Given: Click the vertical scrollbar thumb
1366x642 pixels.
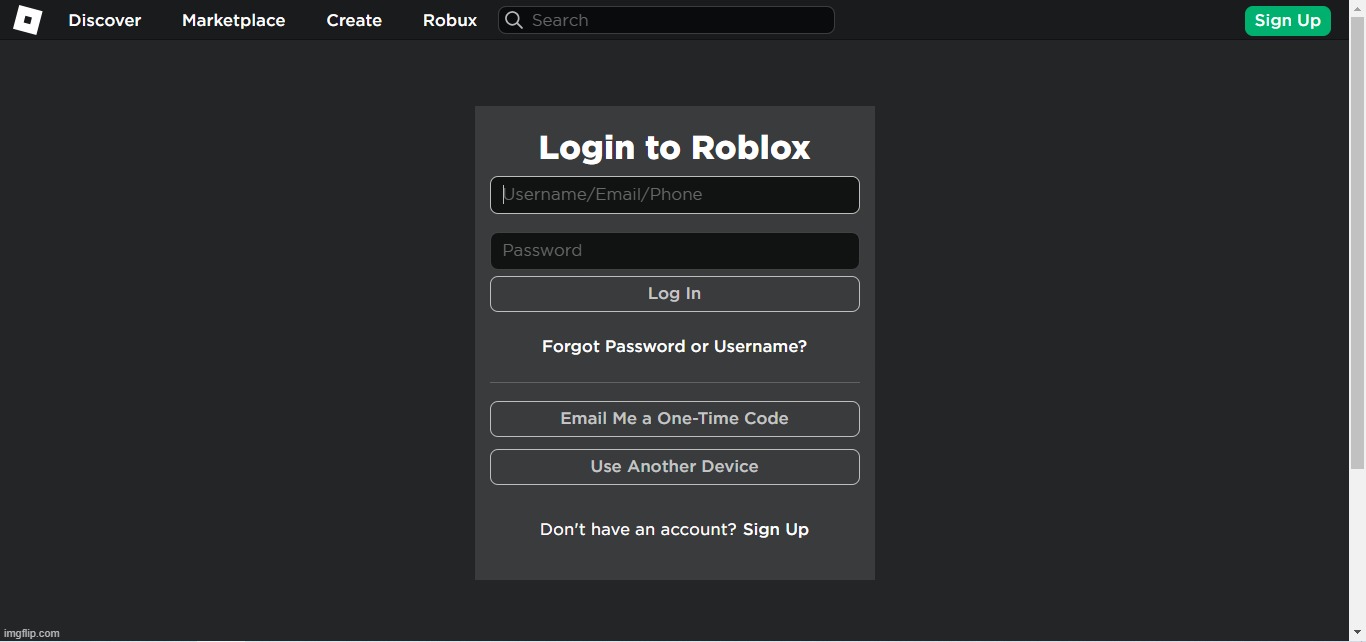Looking at the screenshot, I should pyautogui.click(x=1357, y=240).
